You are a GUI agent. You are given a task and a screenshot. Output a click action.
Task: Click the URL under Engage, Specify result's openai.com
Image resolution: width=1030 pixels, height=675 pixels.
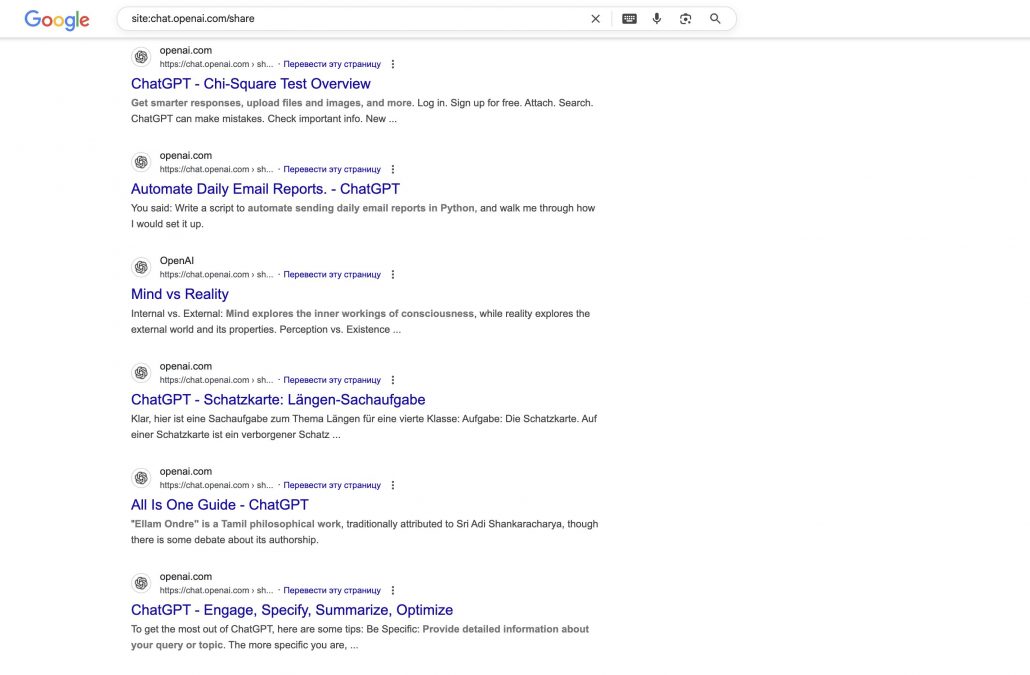point(216,590)
